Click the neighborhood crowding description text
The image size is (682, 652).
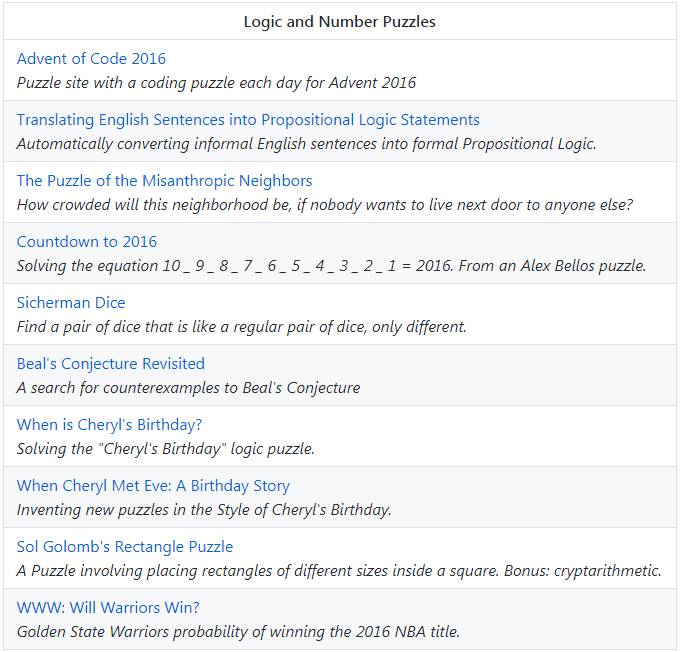(324, 205)
